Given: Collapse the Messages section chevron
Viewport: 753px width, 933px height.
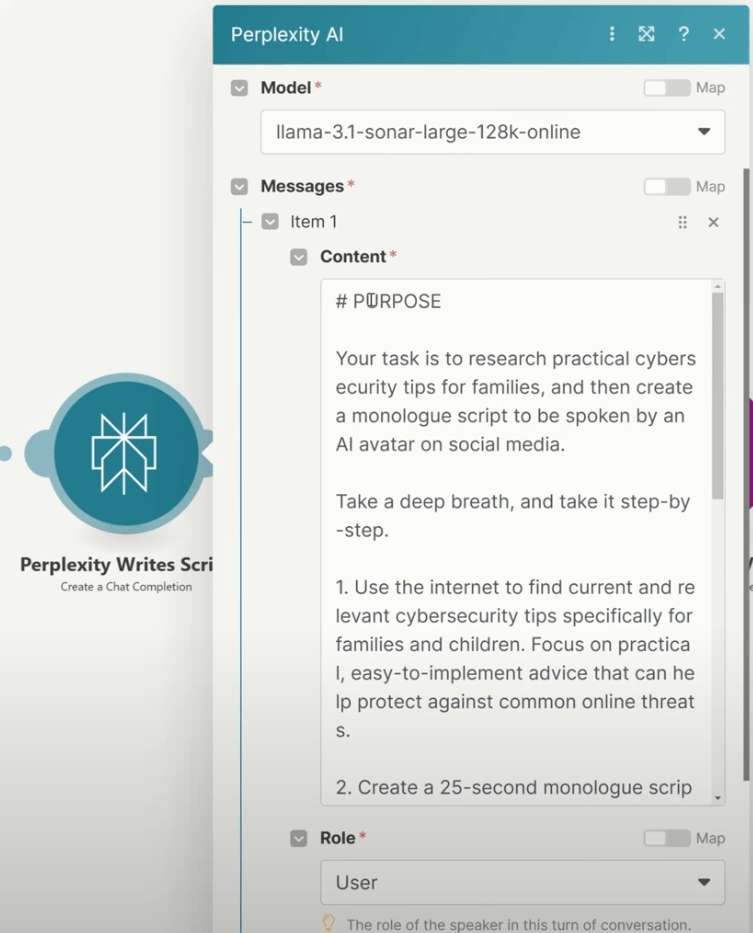Looking at the screenshot, I should pos(239,187).
